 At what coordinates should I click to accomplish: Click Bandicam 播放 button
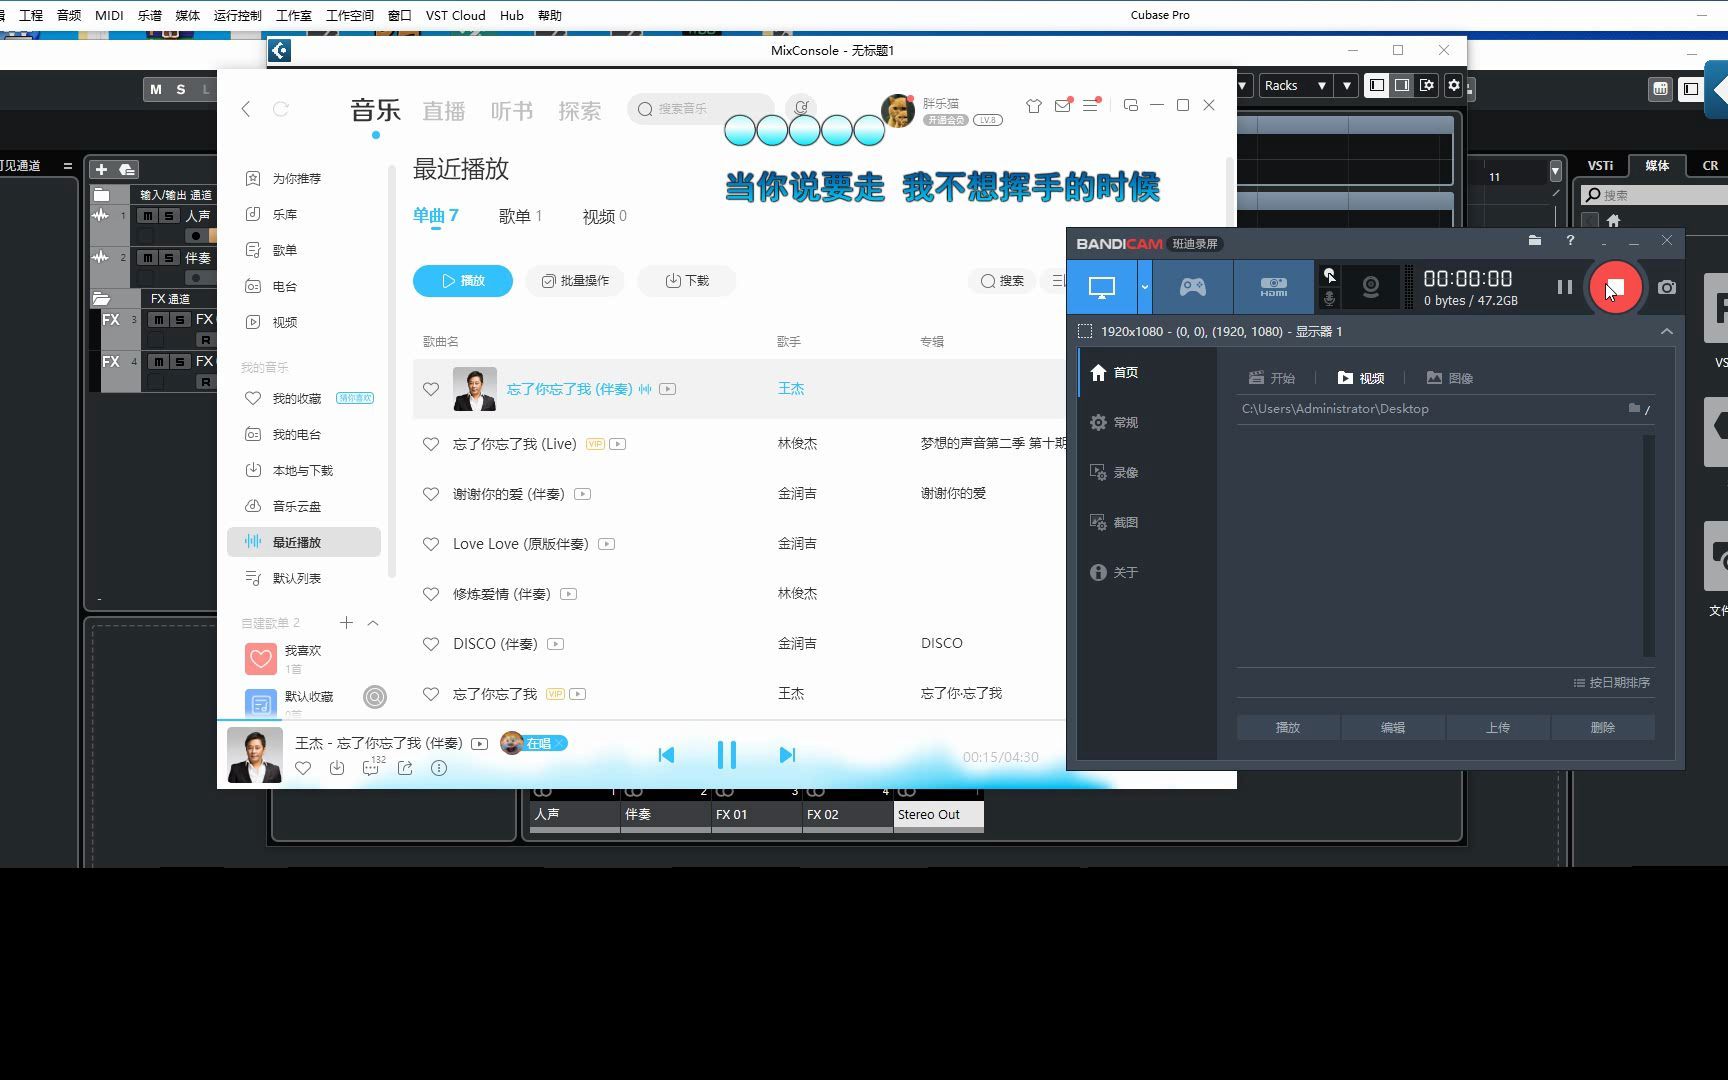click(1288, 728)
